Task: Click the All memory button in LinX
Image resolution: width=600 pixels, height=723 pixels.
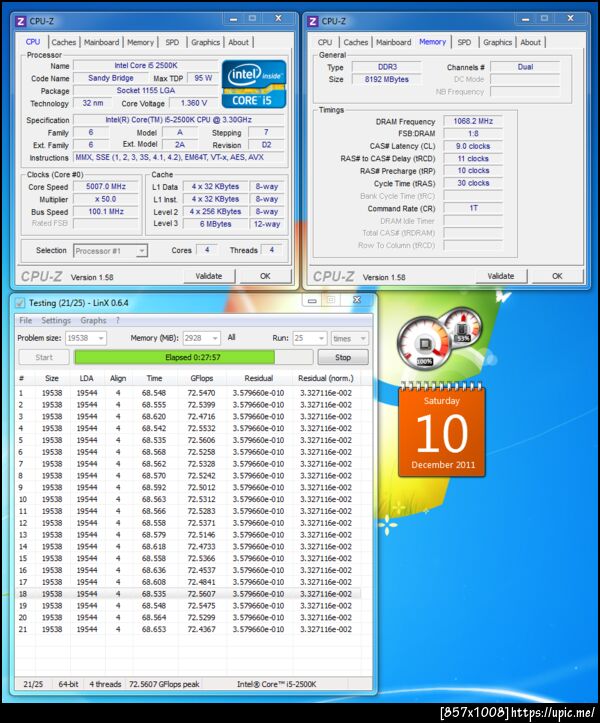Action: point(232,338)
